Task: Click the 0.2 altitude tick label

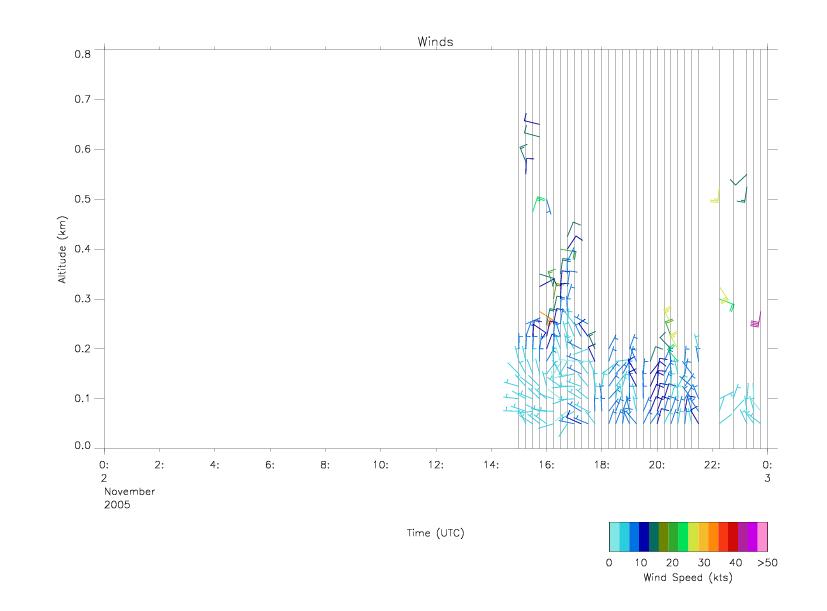Action: coord(82,349)
